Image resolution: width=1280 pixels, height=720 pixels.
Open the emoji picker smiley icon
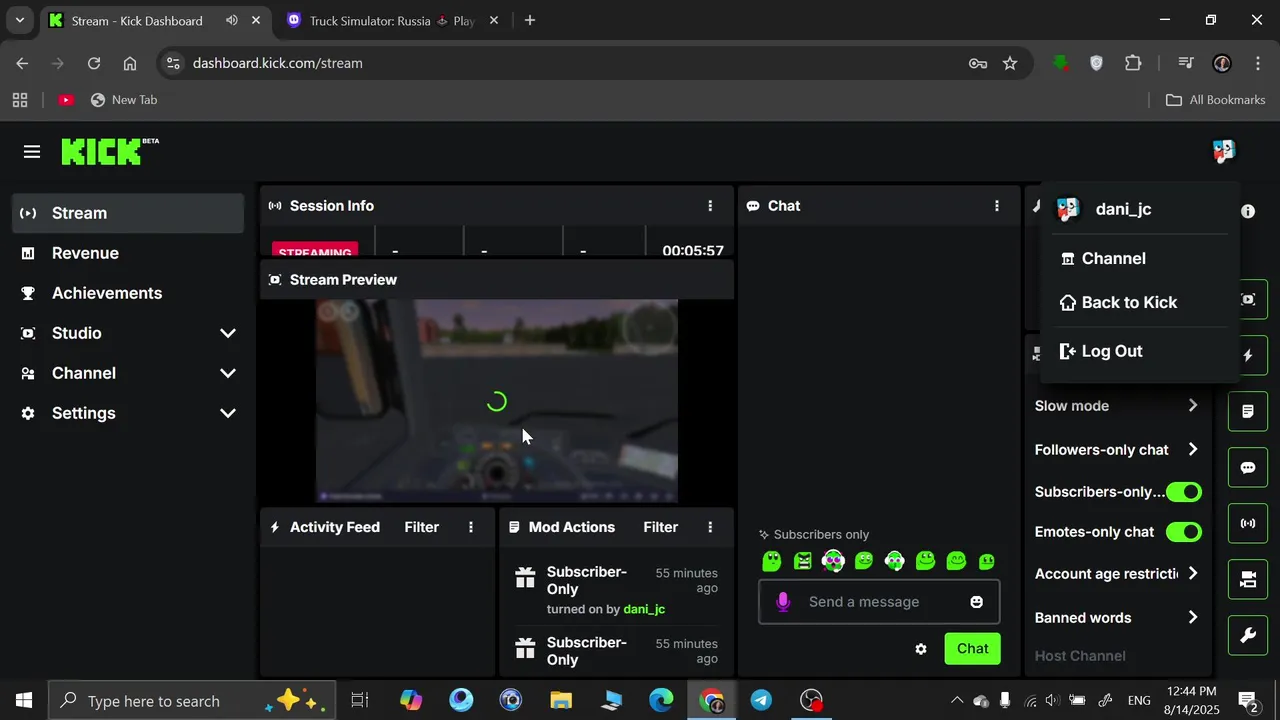(976, 602)
